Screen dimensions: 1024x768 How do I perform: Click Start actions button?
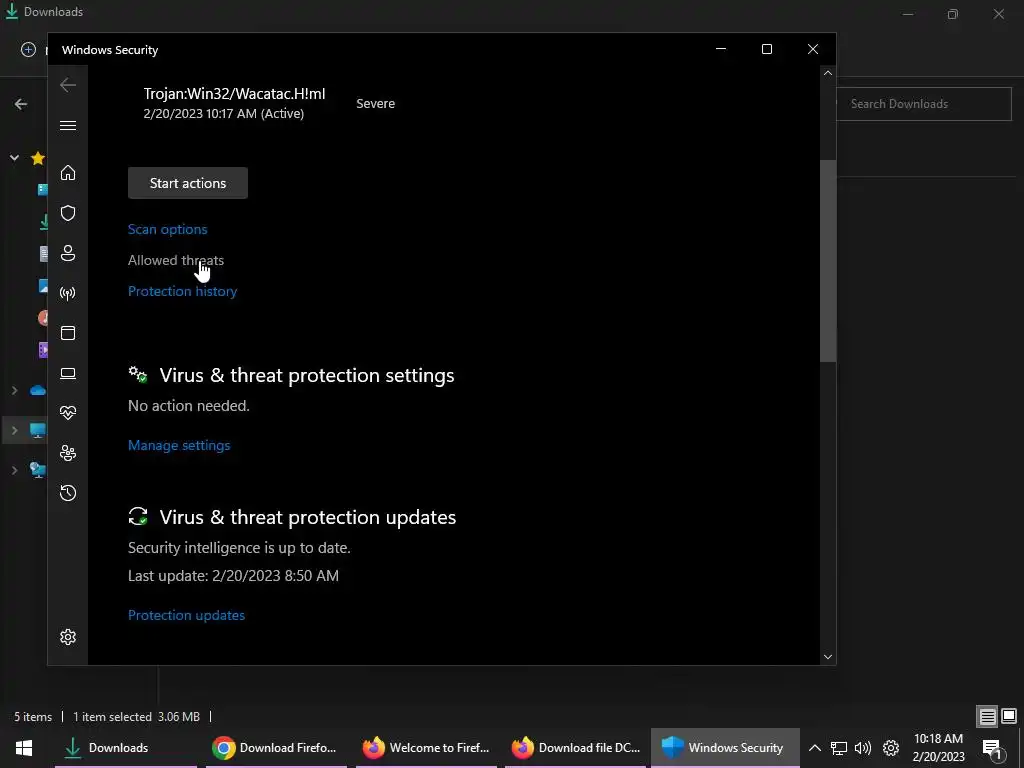[188, 183]
